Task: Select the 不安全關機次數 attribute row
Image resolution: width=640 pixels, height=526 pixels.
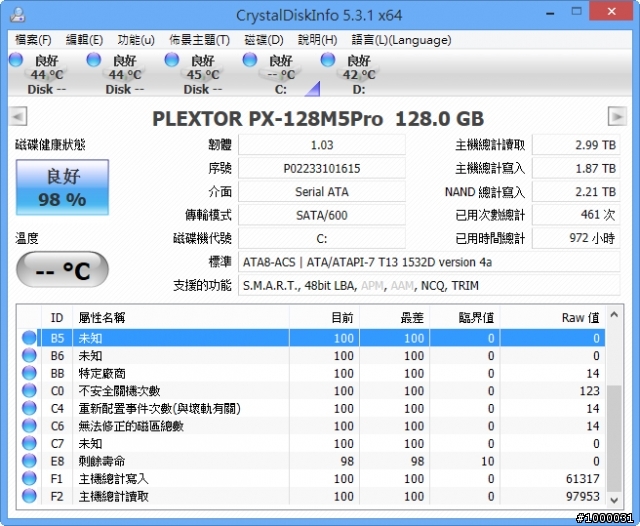Action: pos(311,391)
